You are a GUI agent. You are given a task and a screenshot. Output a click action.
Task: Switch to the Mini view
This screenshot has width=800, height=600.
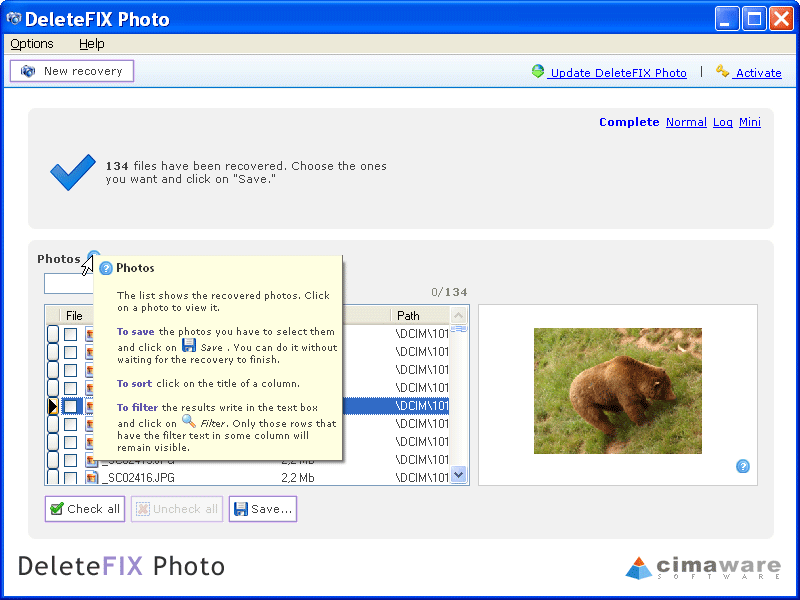point(749,122)
